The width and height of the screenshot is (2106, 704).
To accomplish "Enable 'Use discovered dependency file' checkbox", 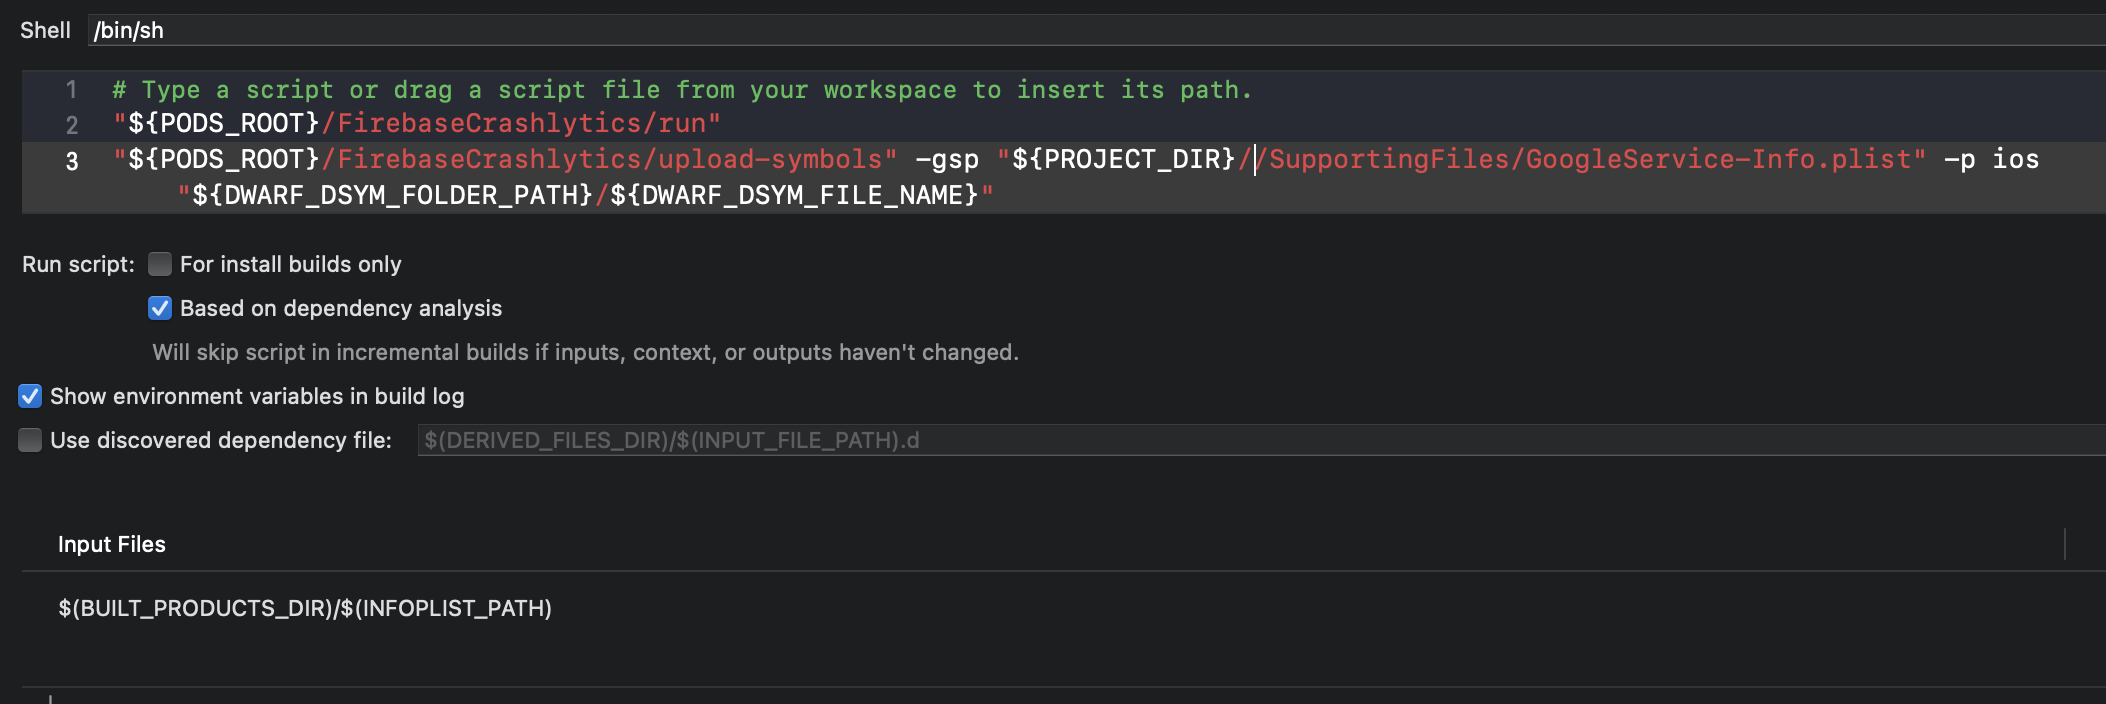I will point(30,440).
